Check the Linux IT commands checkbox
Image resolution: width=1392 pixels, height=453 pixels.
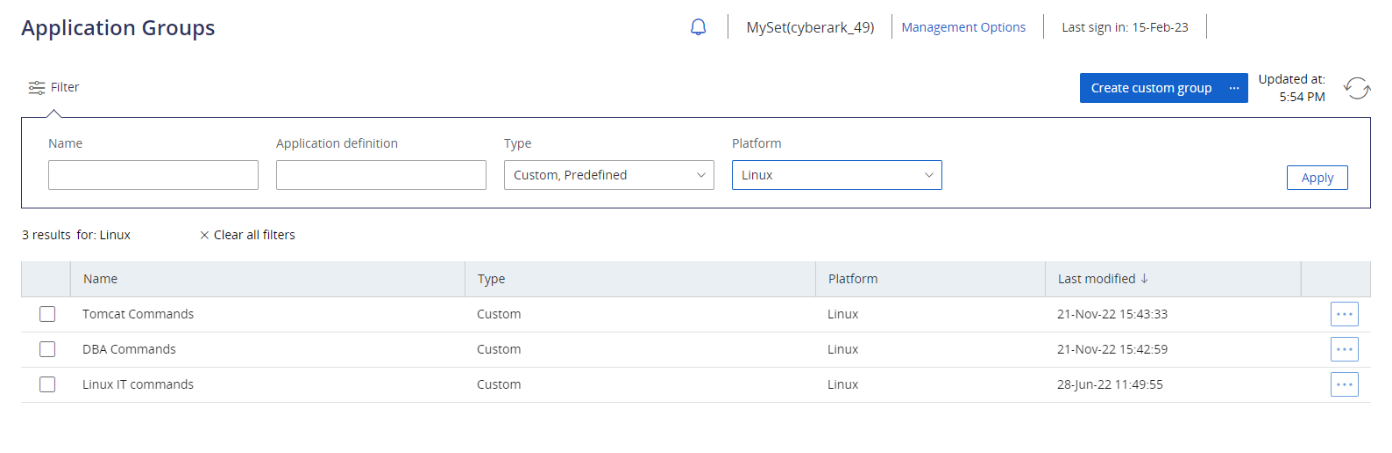tap(47, 384)
